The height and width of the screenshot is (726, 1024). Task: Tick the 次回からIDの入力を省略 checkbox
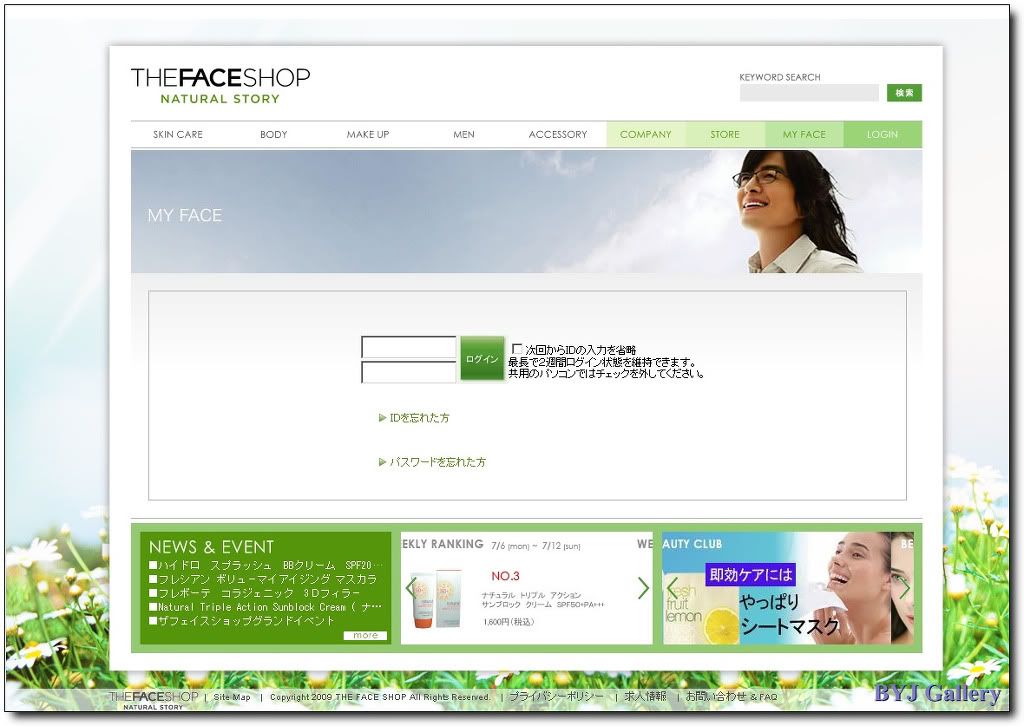(517, 349)
